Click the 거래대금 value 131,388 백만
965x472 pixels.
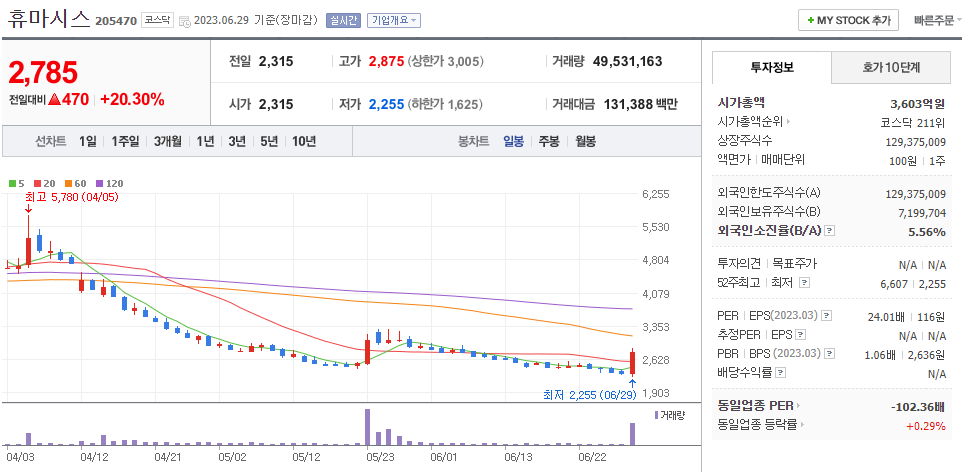pos(641,105)
